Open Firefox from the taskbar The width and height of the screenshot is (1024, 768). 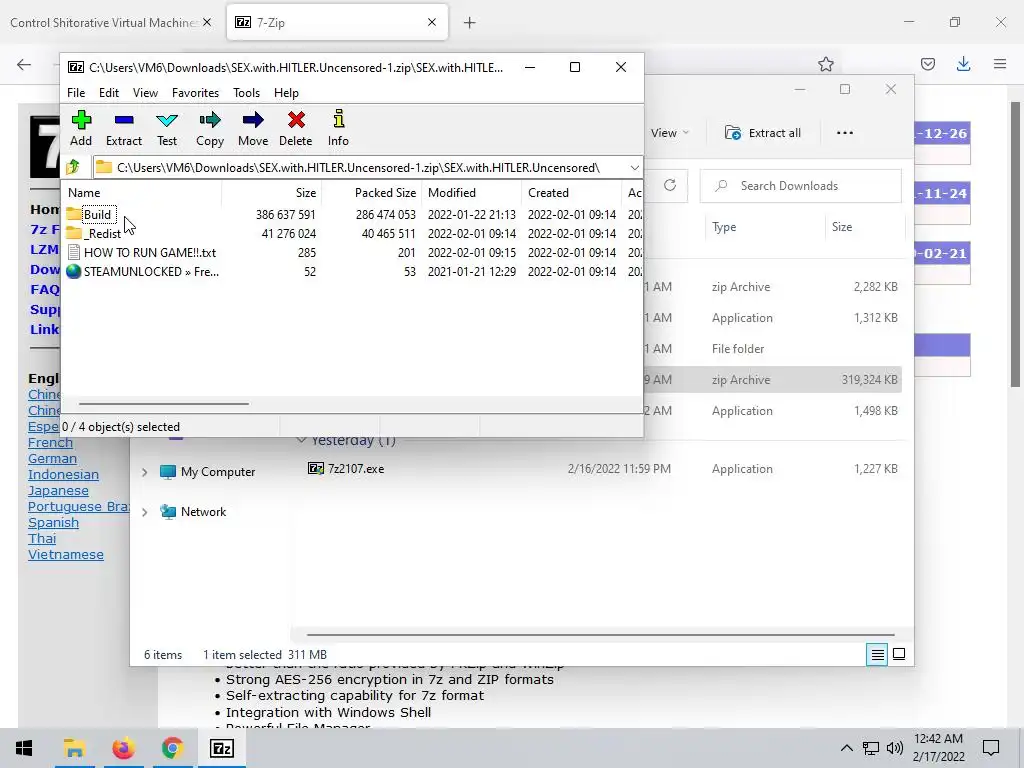(x=123, y=748)
